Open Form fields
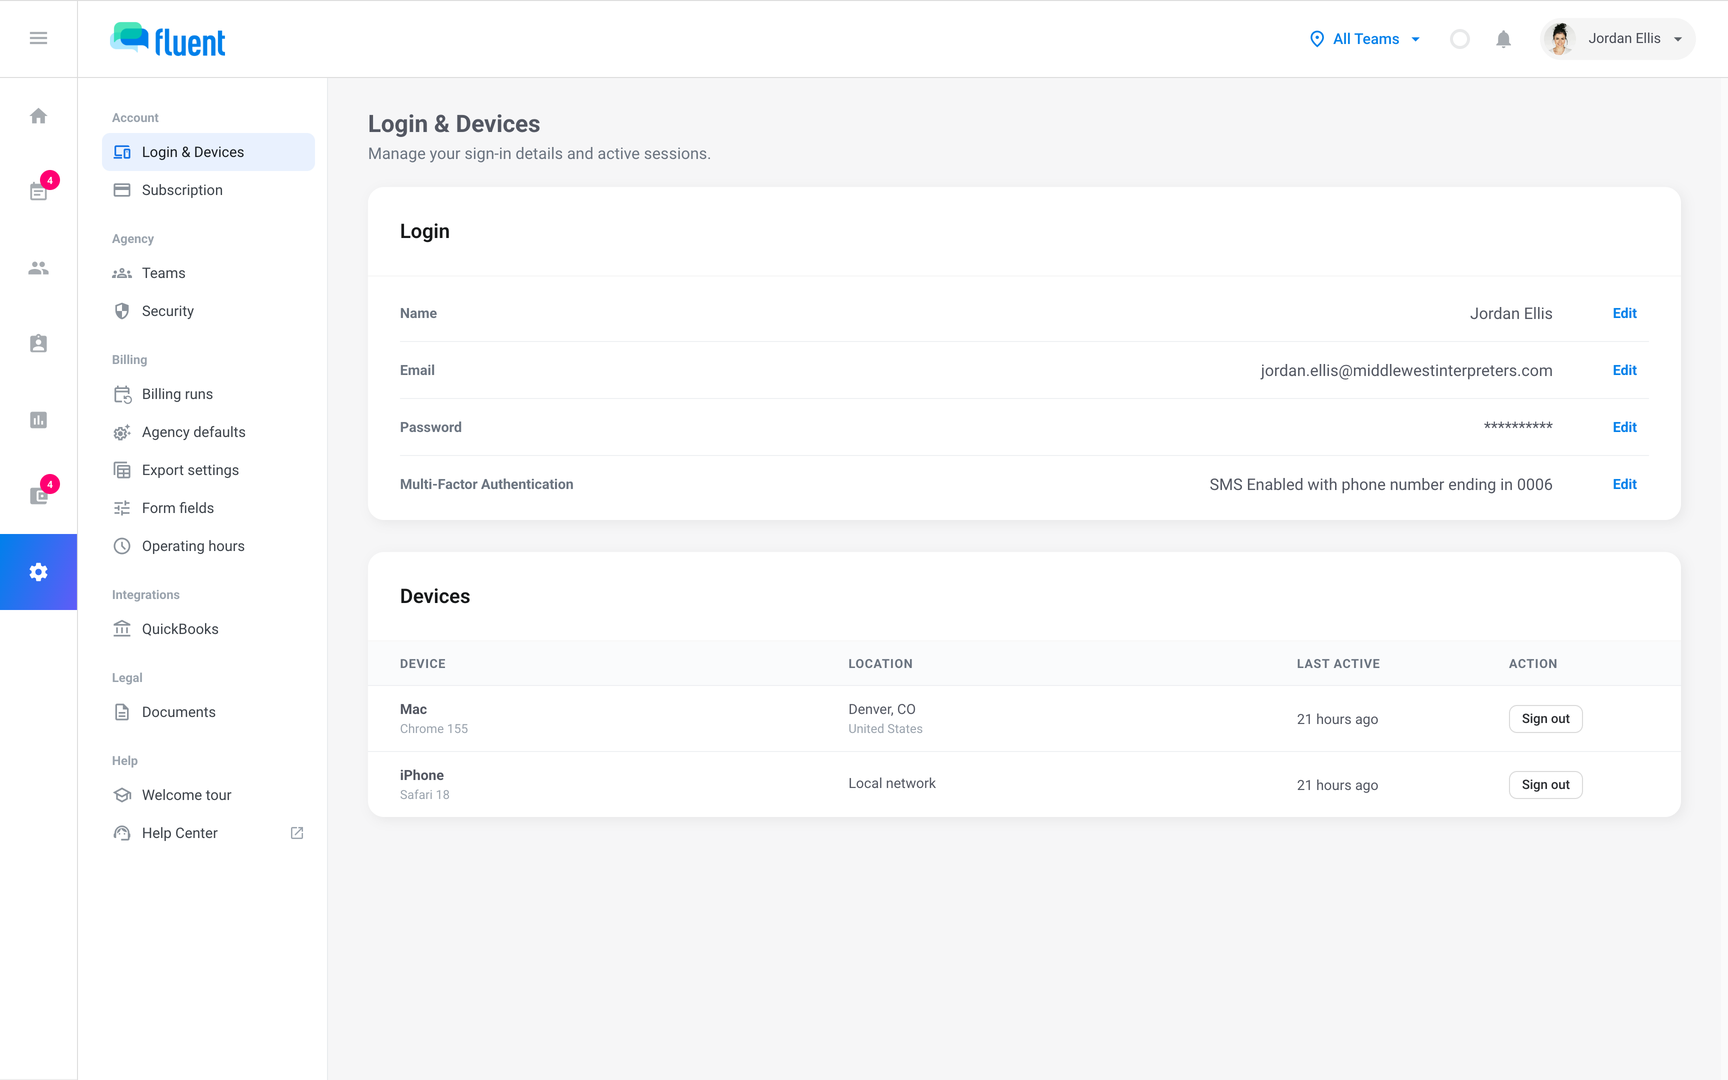 pos(208,508)
